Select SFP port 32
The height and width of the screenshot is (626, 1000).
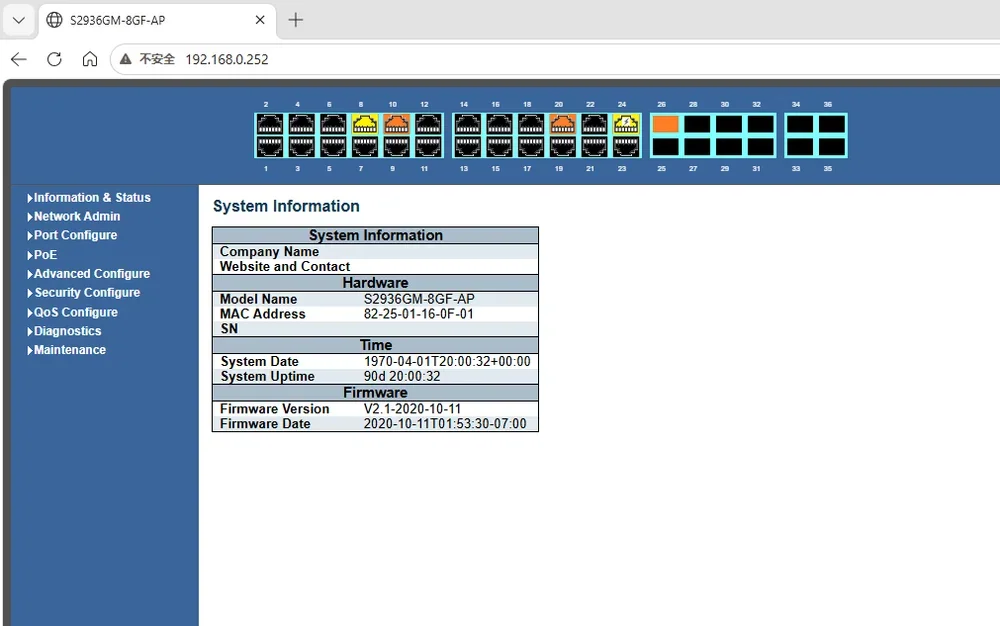coord(760,124)
